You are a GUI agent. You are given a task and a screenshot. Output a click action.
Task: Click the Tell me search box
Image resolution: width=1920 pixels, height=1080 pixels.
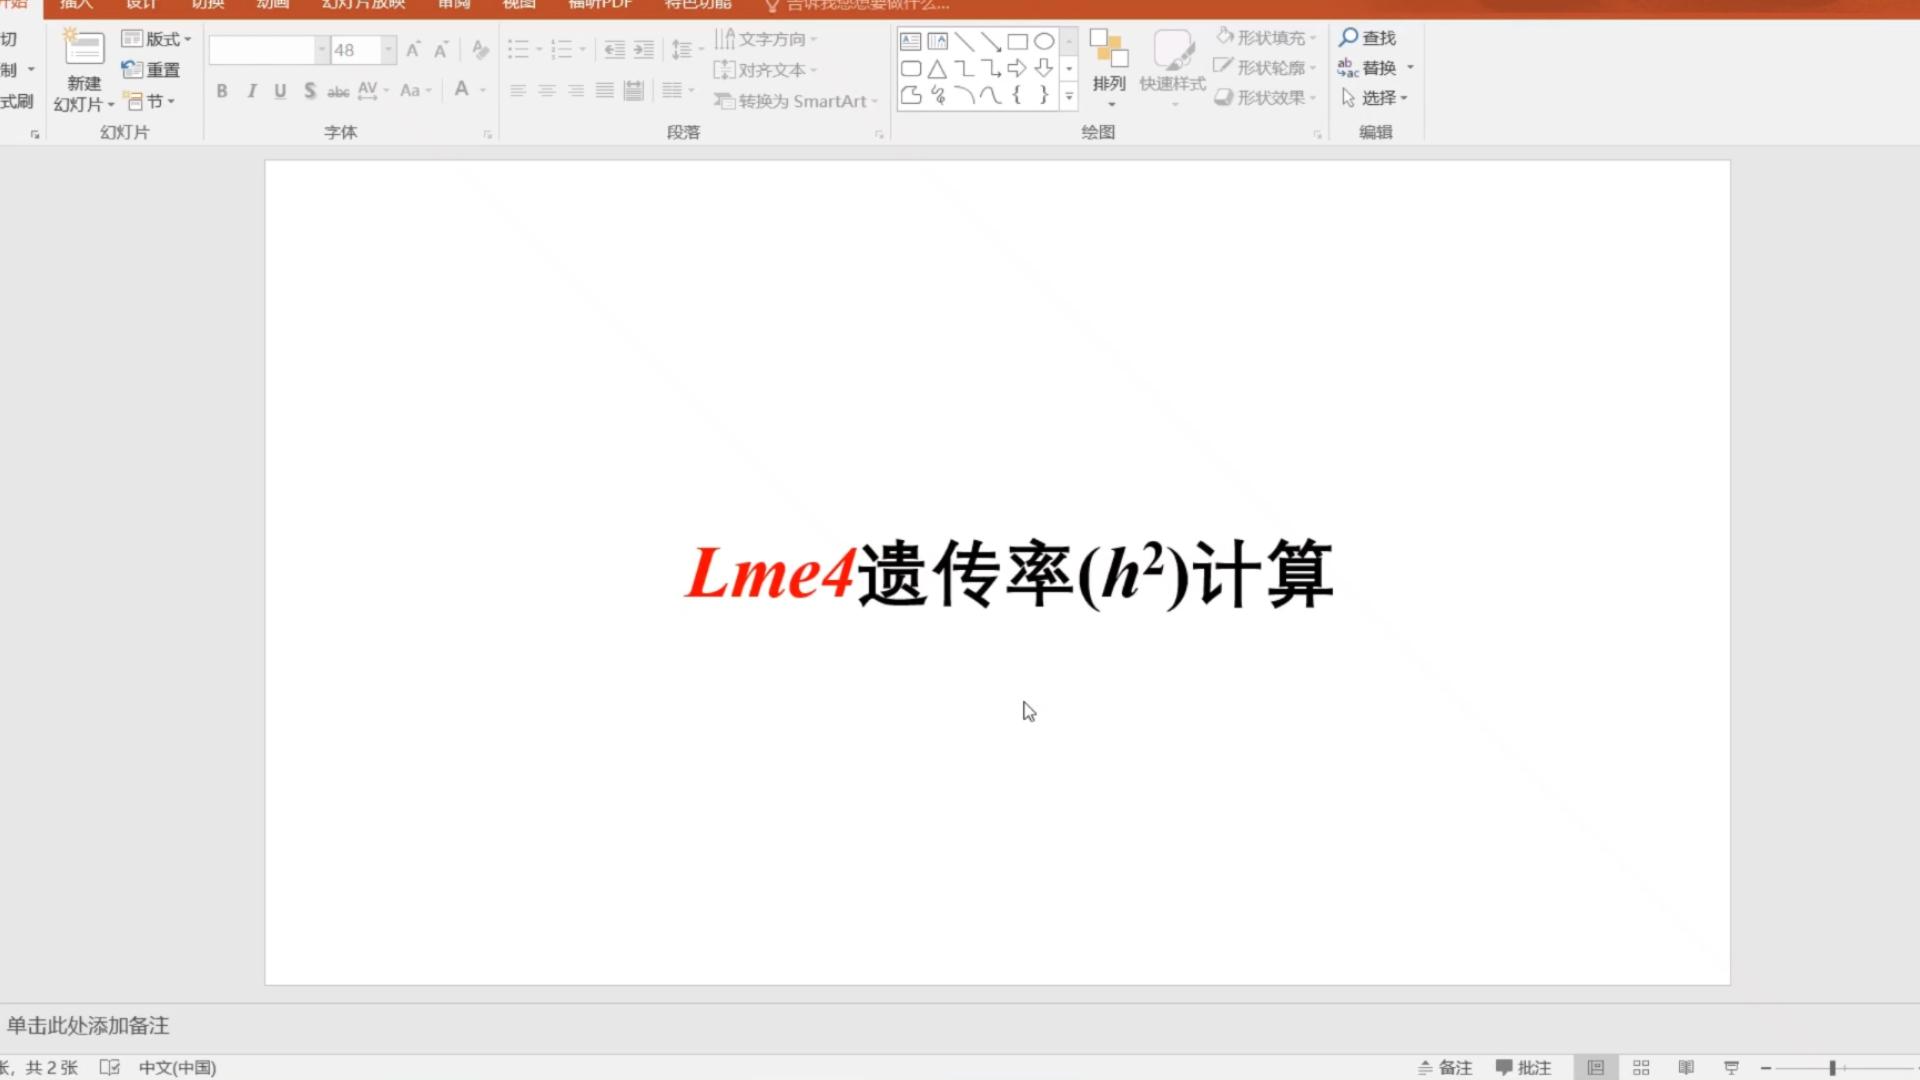click(x=858, y=5)
